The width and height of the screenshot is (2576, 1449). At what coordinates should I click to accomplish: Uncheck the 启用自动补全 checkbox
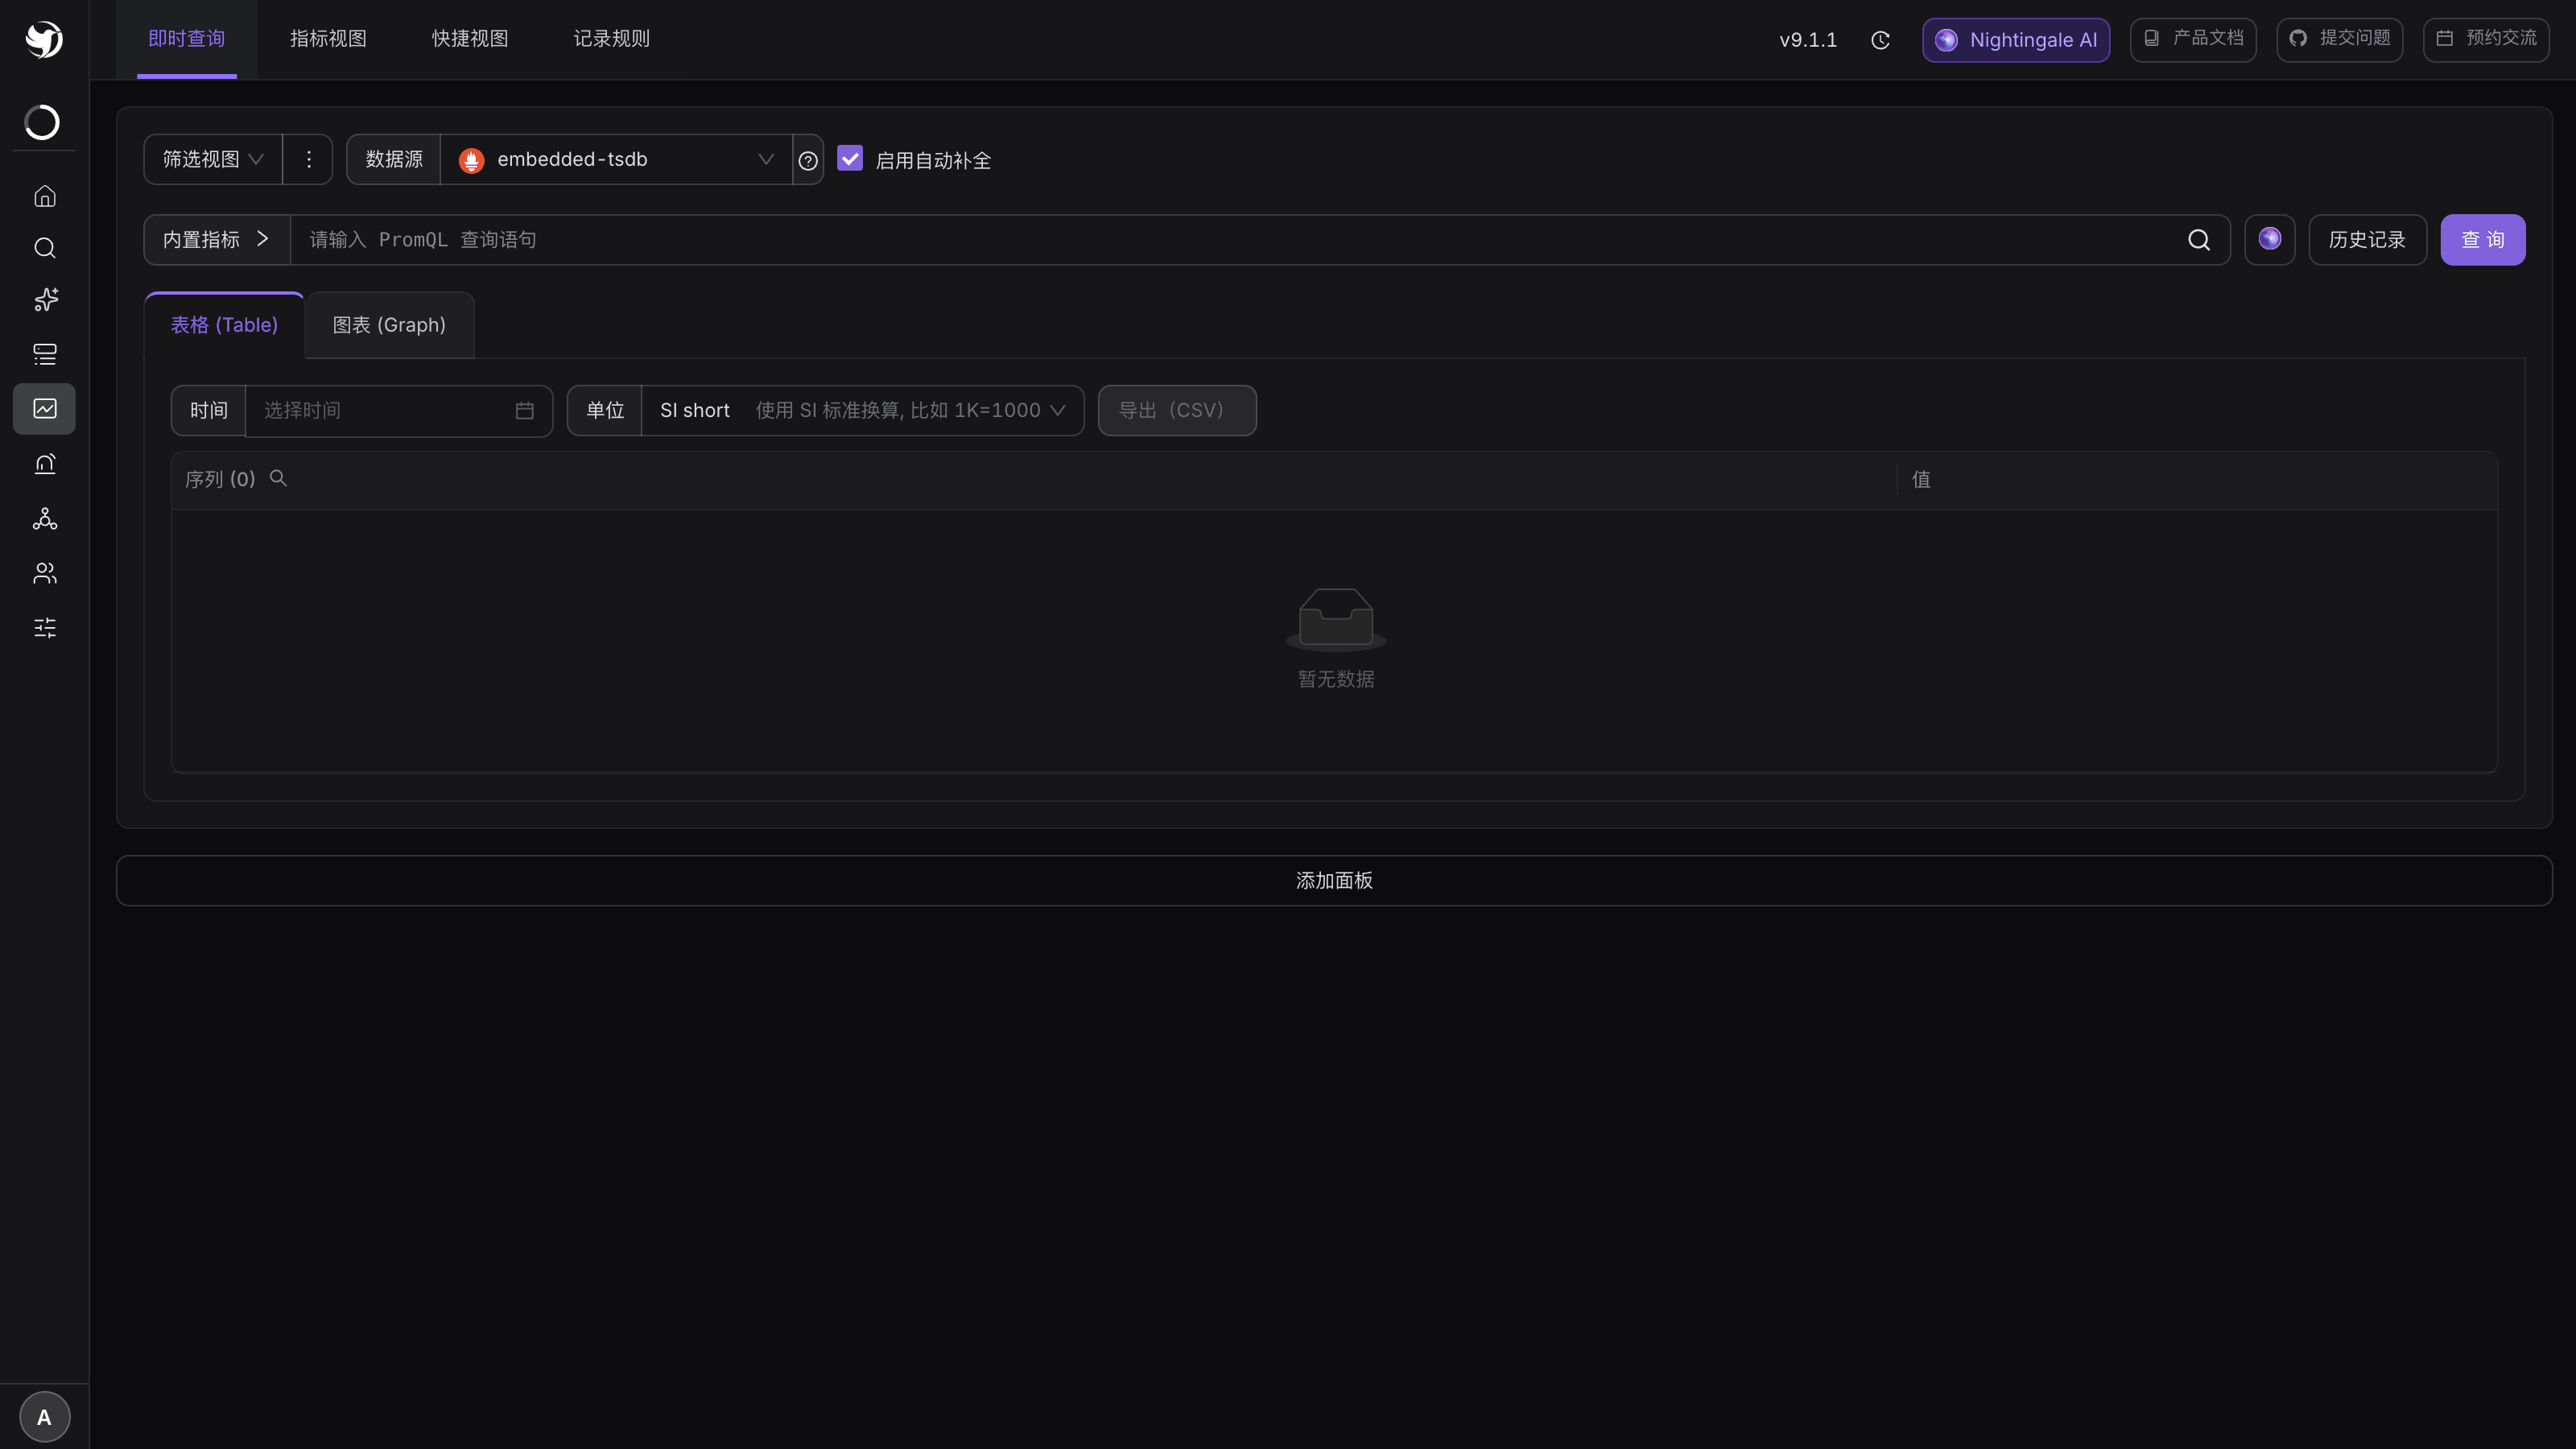(x=850, y=159)
